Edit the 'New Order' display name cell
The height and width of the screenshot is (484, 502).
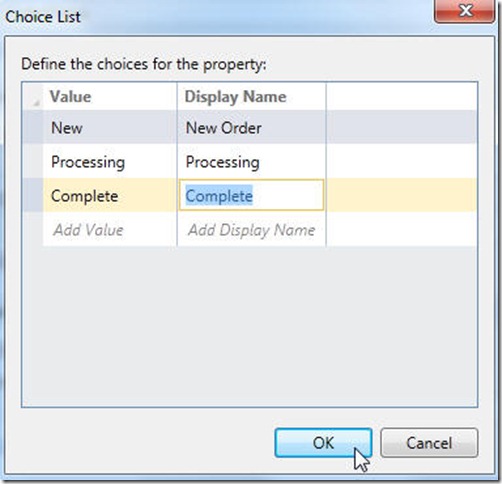[x=251, y=127]
